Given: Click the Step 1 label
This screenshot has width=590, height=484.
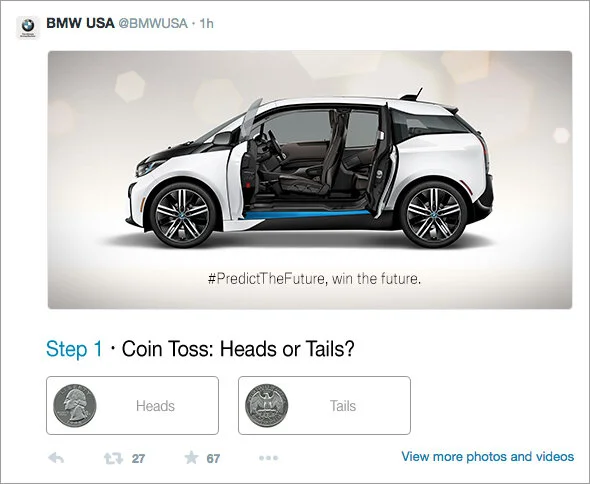Looking at the screenshot, I should (x=74, y=349).
